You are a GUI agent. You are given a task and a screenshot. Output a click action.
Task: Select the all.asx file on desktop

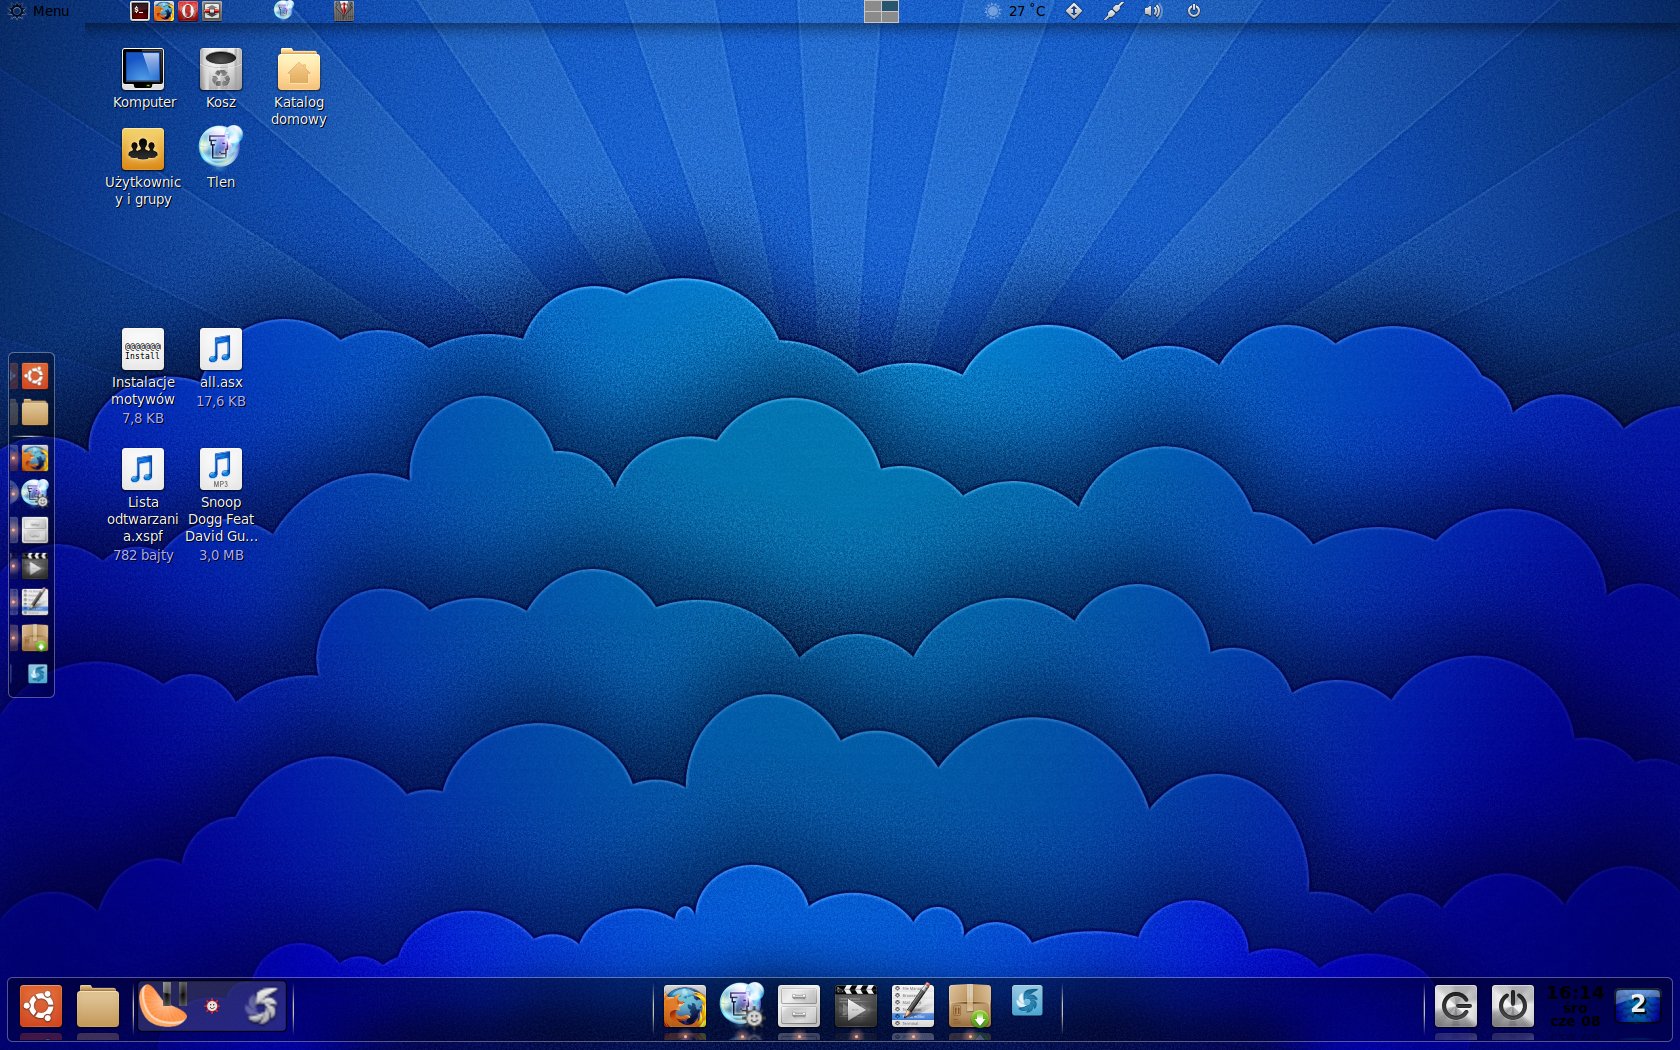click(x=221, y=368)
